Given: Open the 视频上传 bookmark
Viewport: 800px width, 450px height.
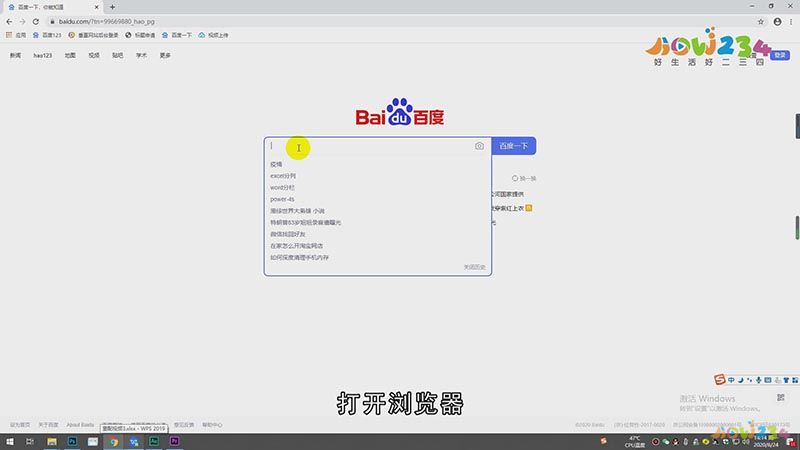Looking at the screenshot, I should (x=213, y=35).
